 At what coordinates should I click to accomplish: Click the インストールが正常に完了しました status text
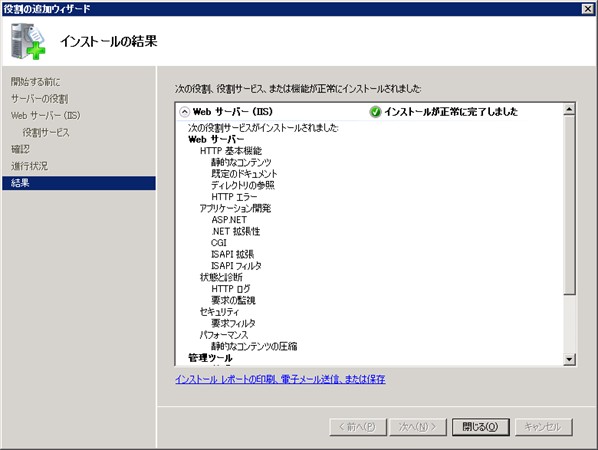(451, 112)
